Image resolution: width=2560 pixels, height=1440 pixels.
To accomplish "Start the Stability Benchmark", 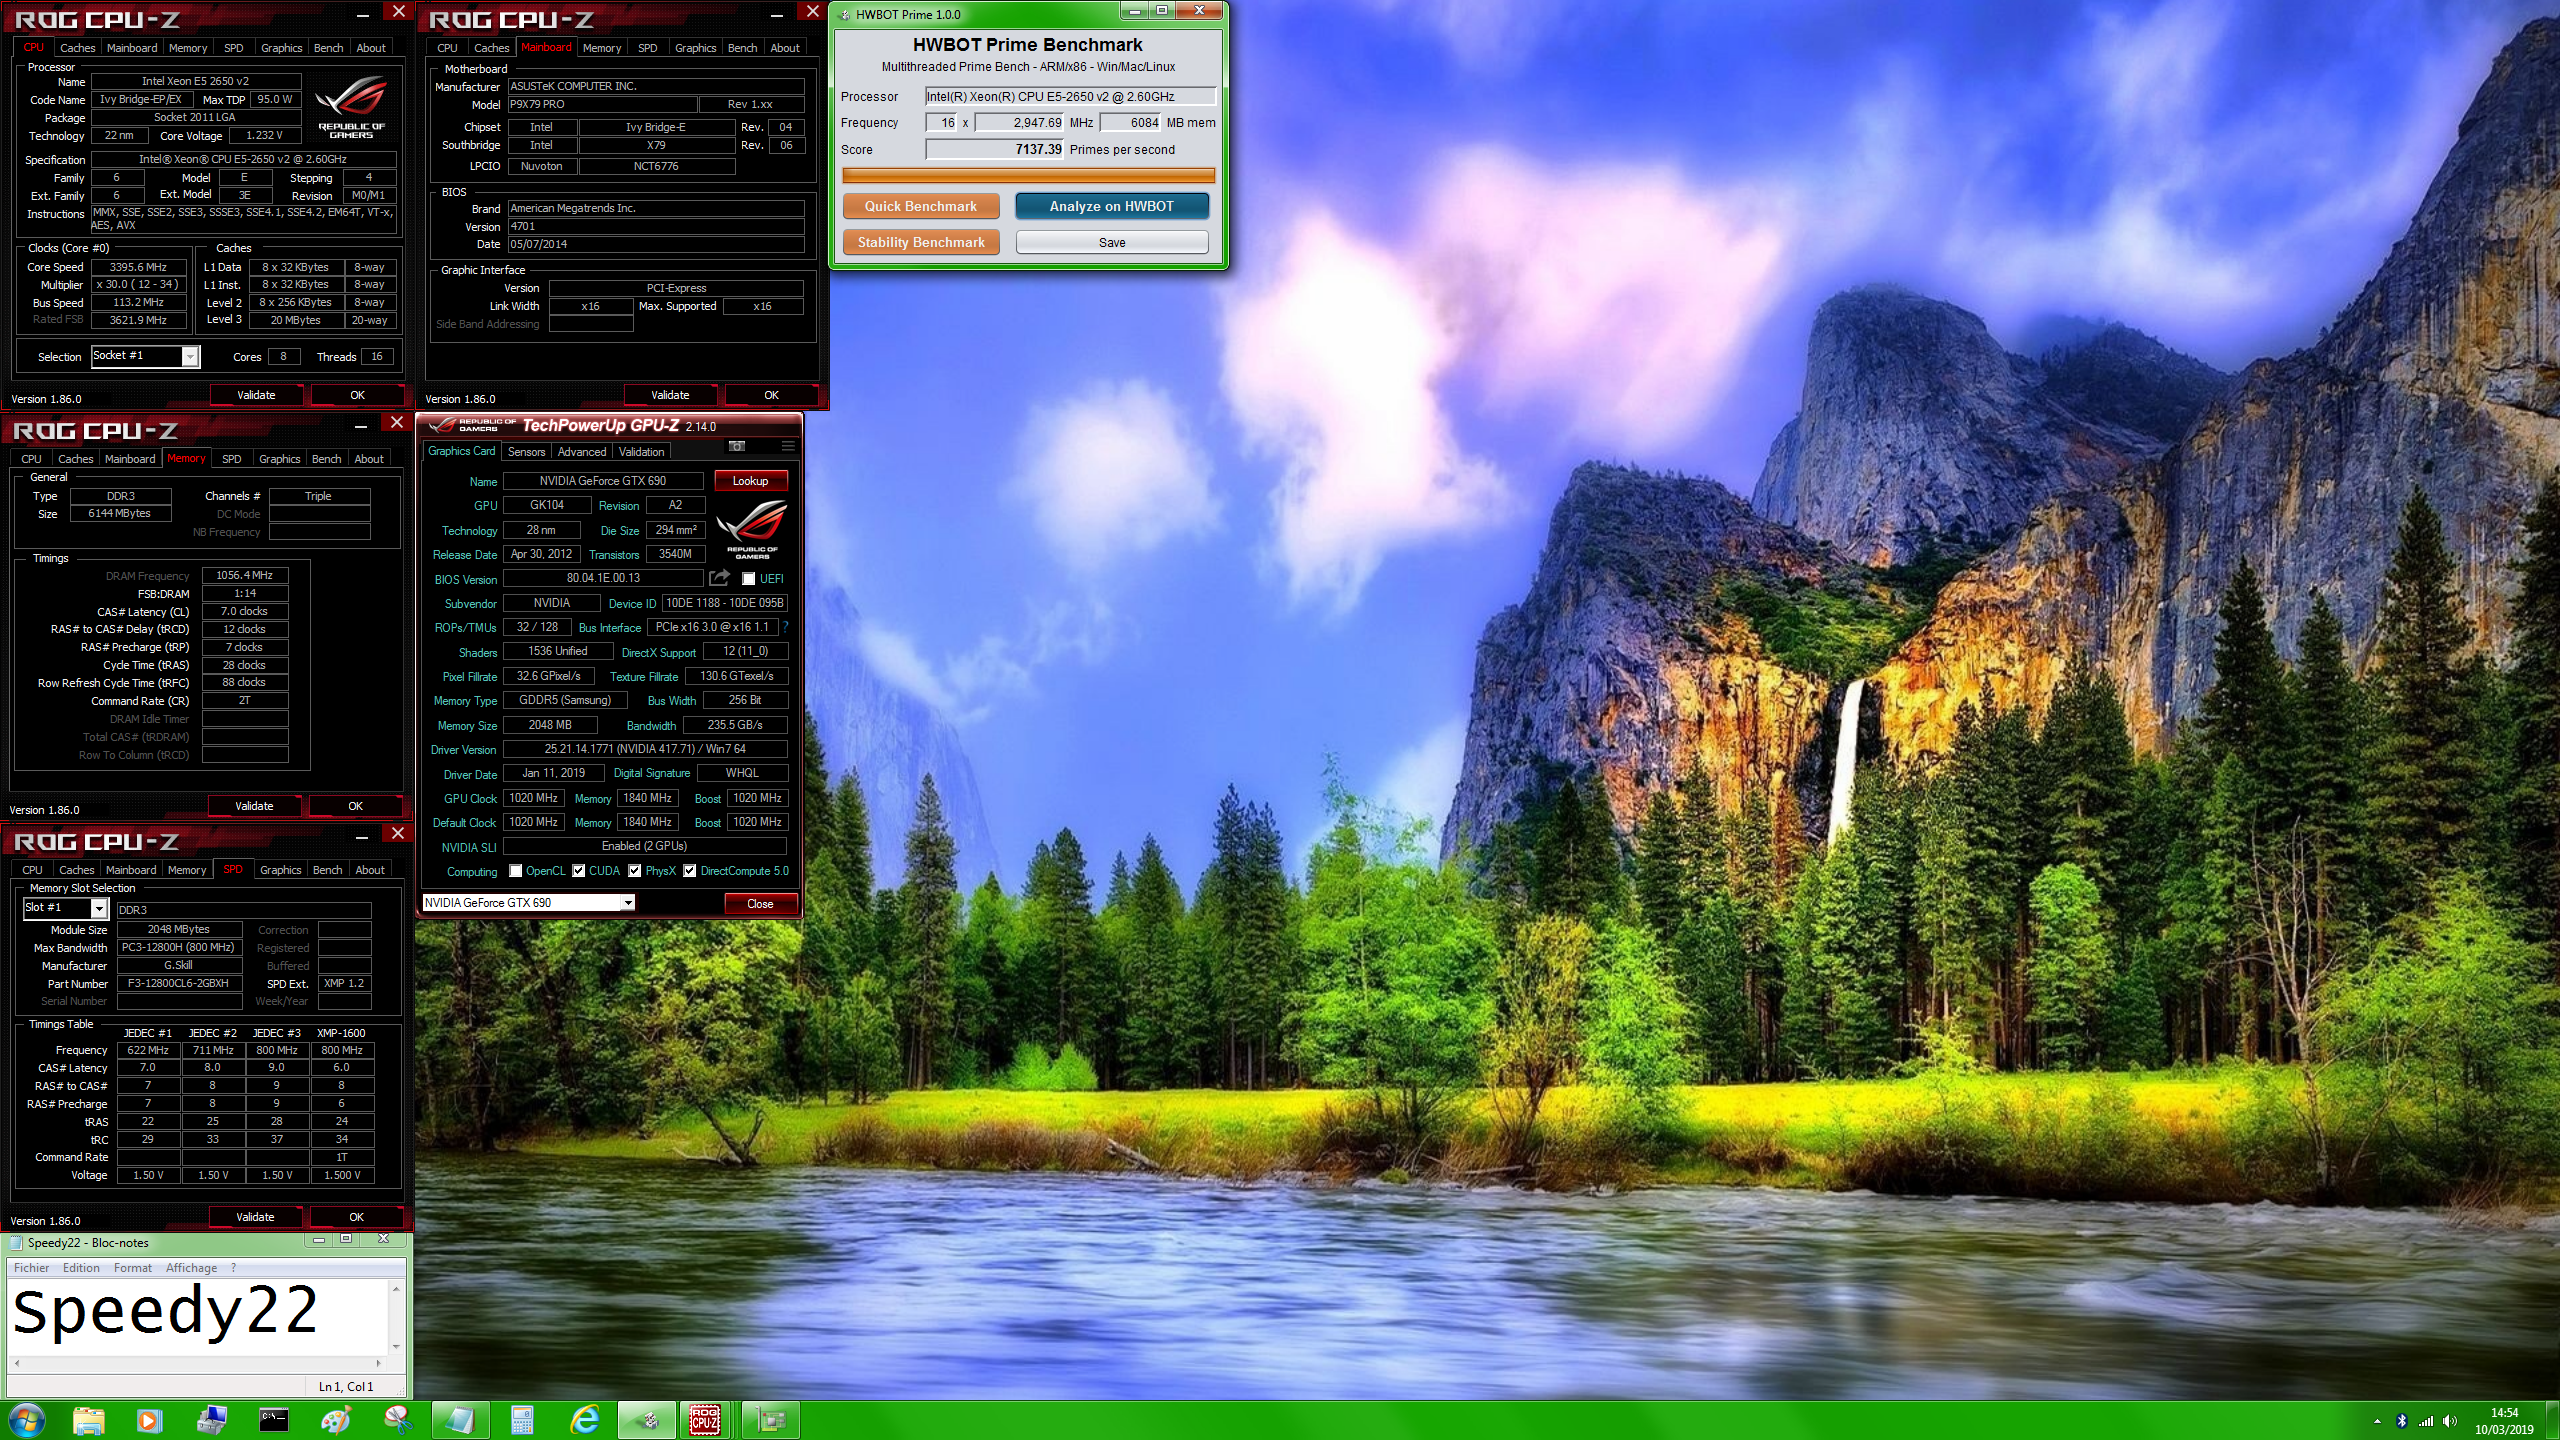I will coord(920,242).
